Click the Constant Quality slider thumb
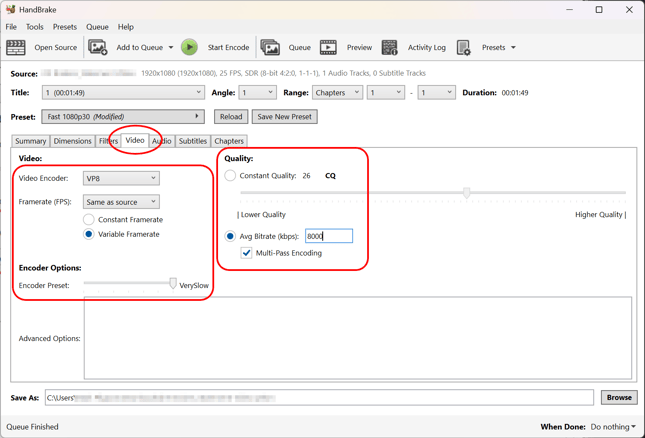 pyautogui.click(x=466, y=192)
